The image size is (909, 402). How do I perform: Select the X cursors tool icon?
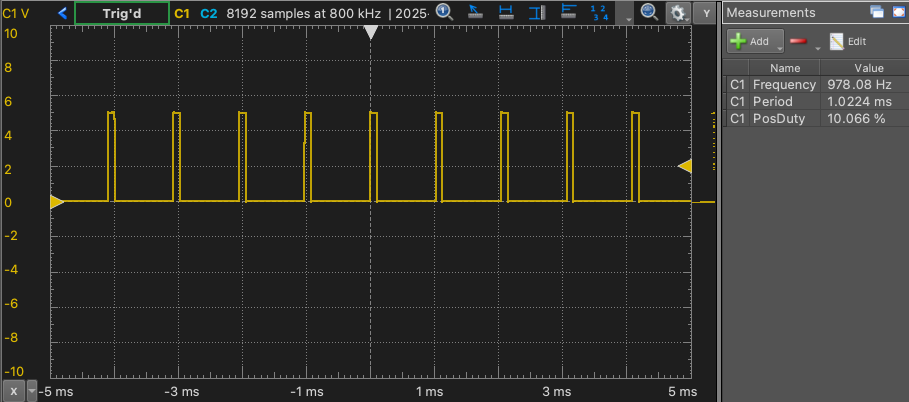507,13
